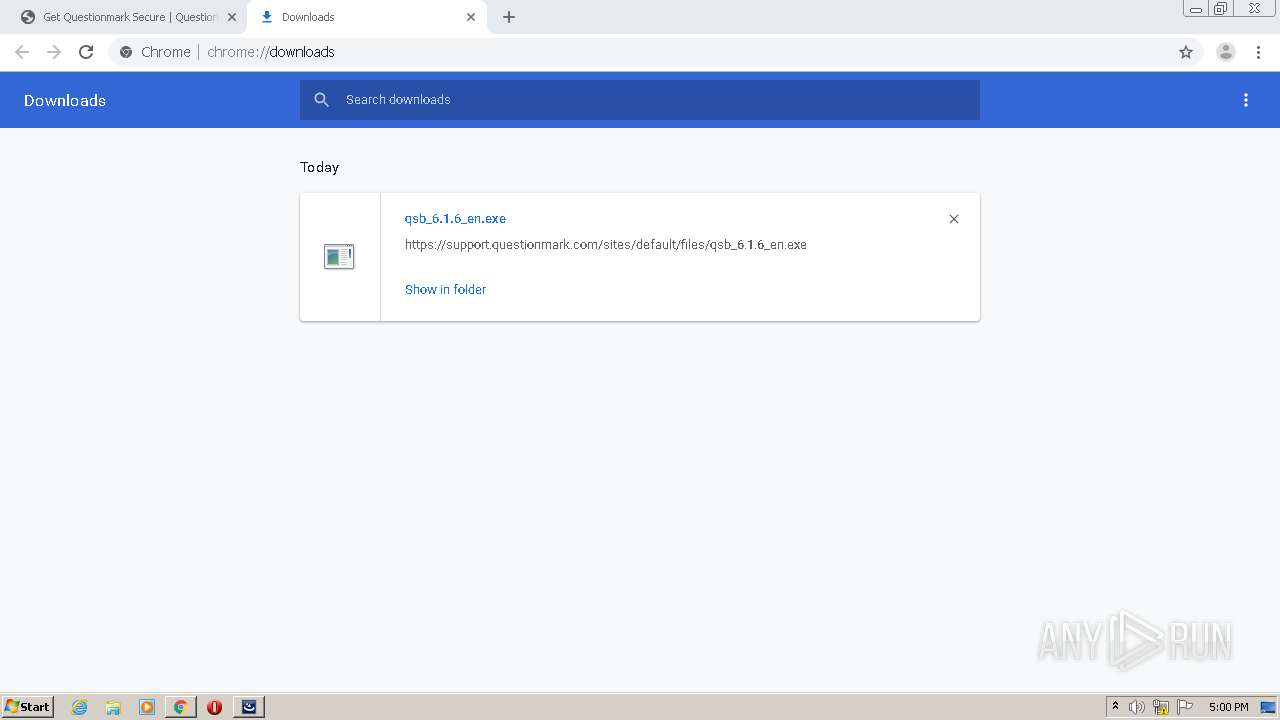The height and width of the screenshot is (720, 1280).
Task: Open the Opera icon in taskbar
Action: point(214,707)
